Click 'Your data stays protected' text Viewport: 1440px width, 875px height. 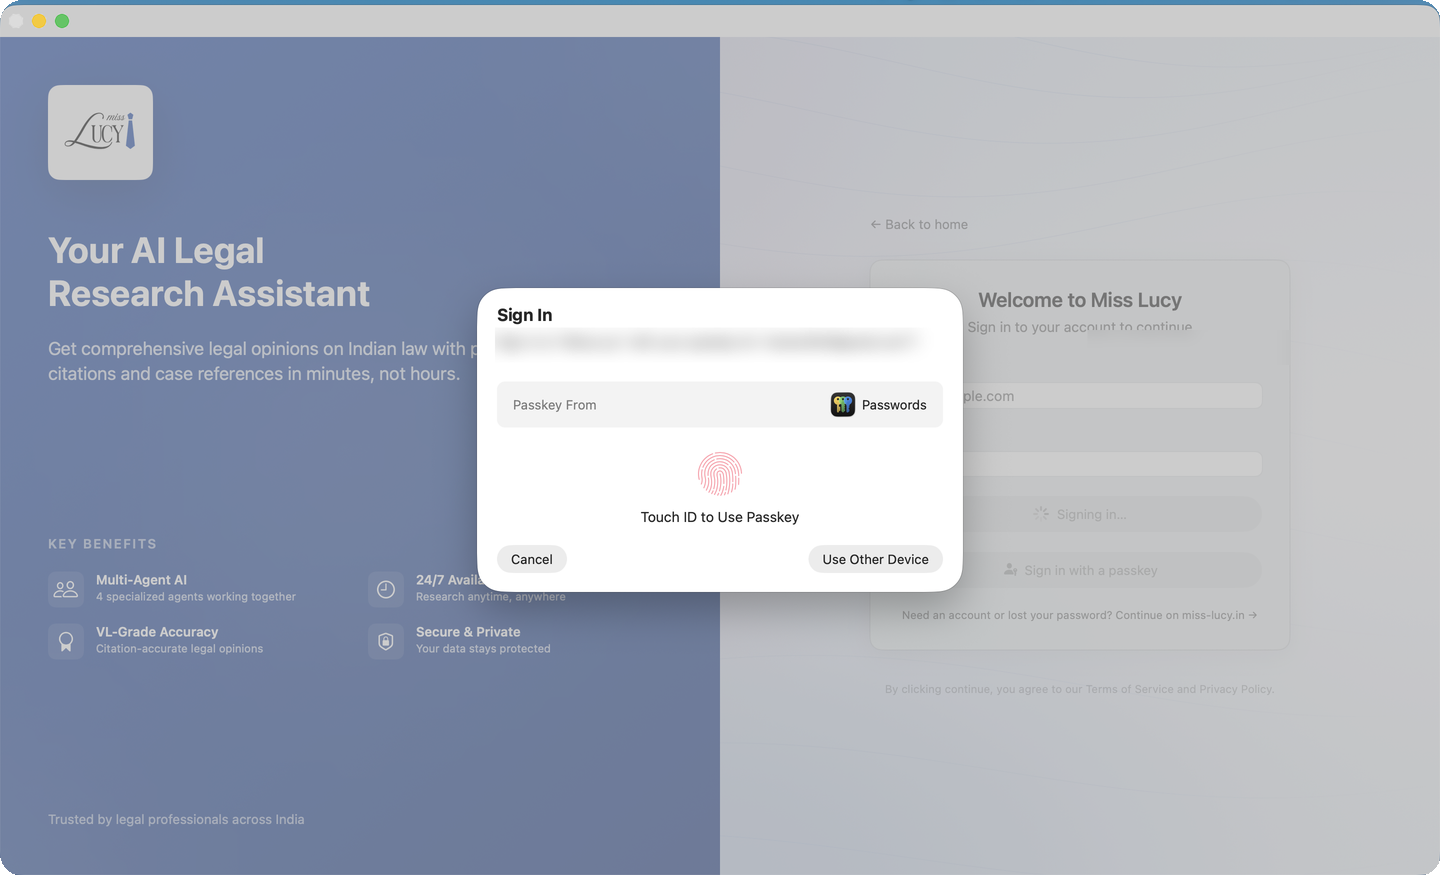483,649
